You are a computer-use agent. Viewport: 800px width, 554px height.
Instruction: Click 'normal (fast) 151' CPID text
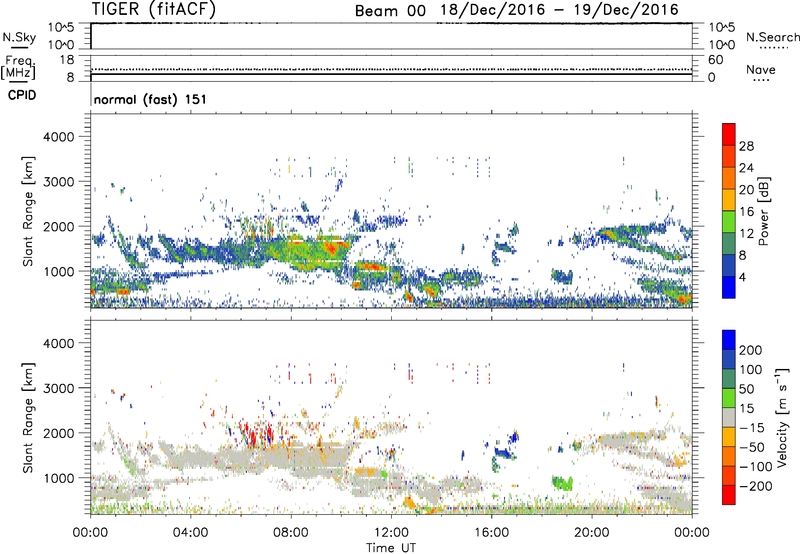[150, 99]
